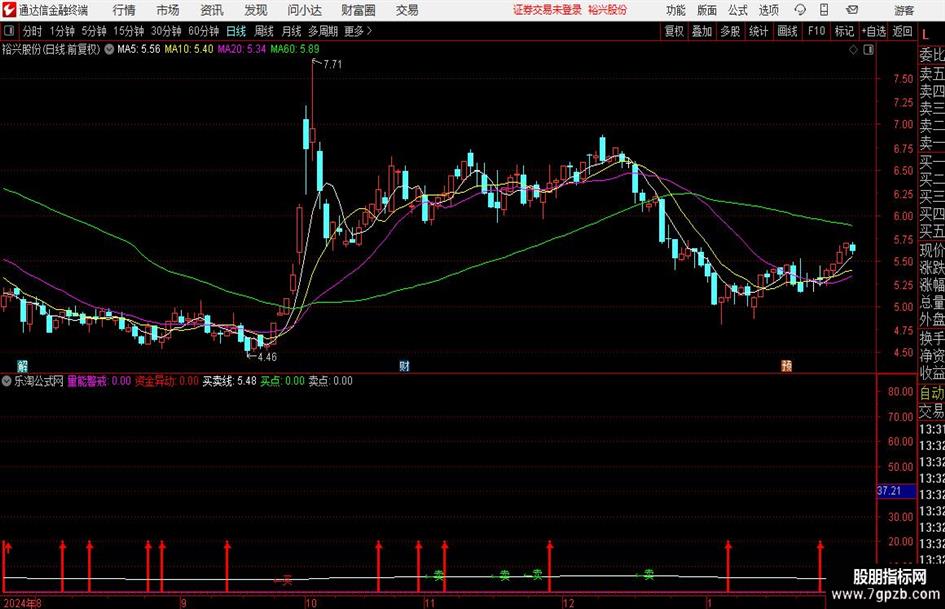Open the mobile phone icon
945x609 pixels.
point(824,10)
